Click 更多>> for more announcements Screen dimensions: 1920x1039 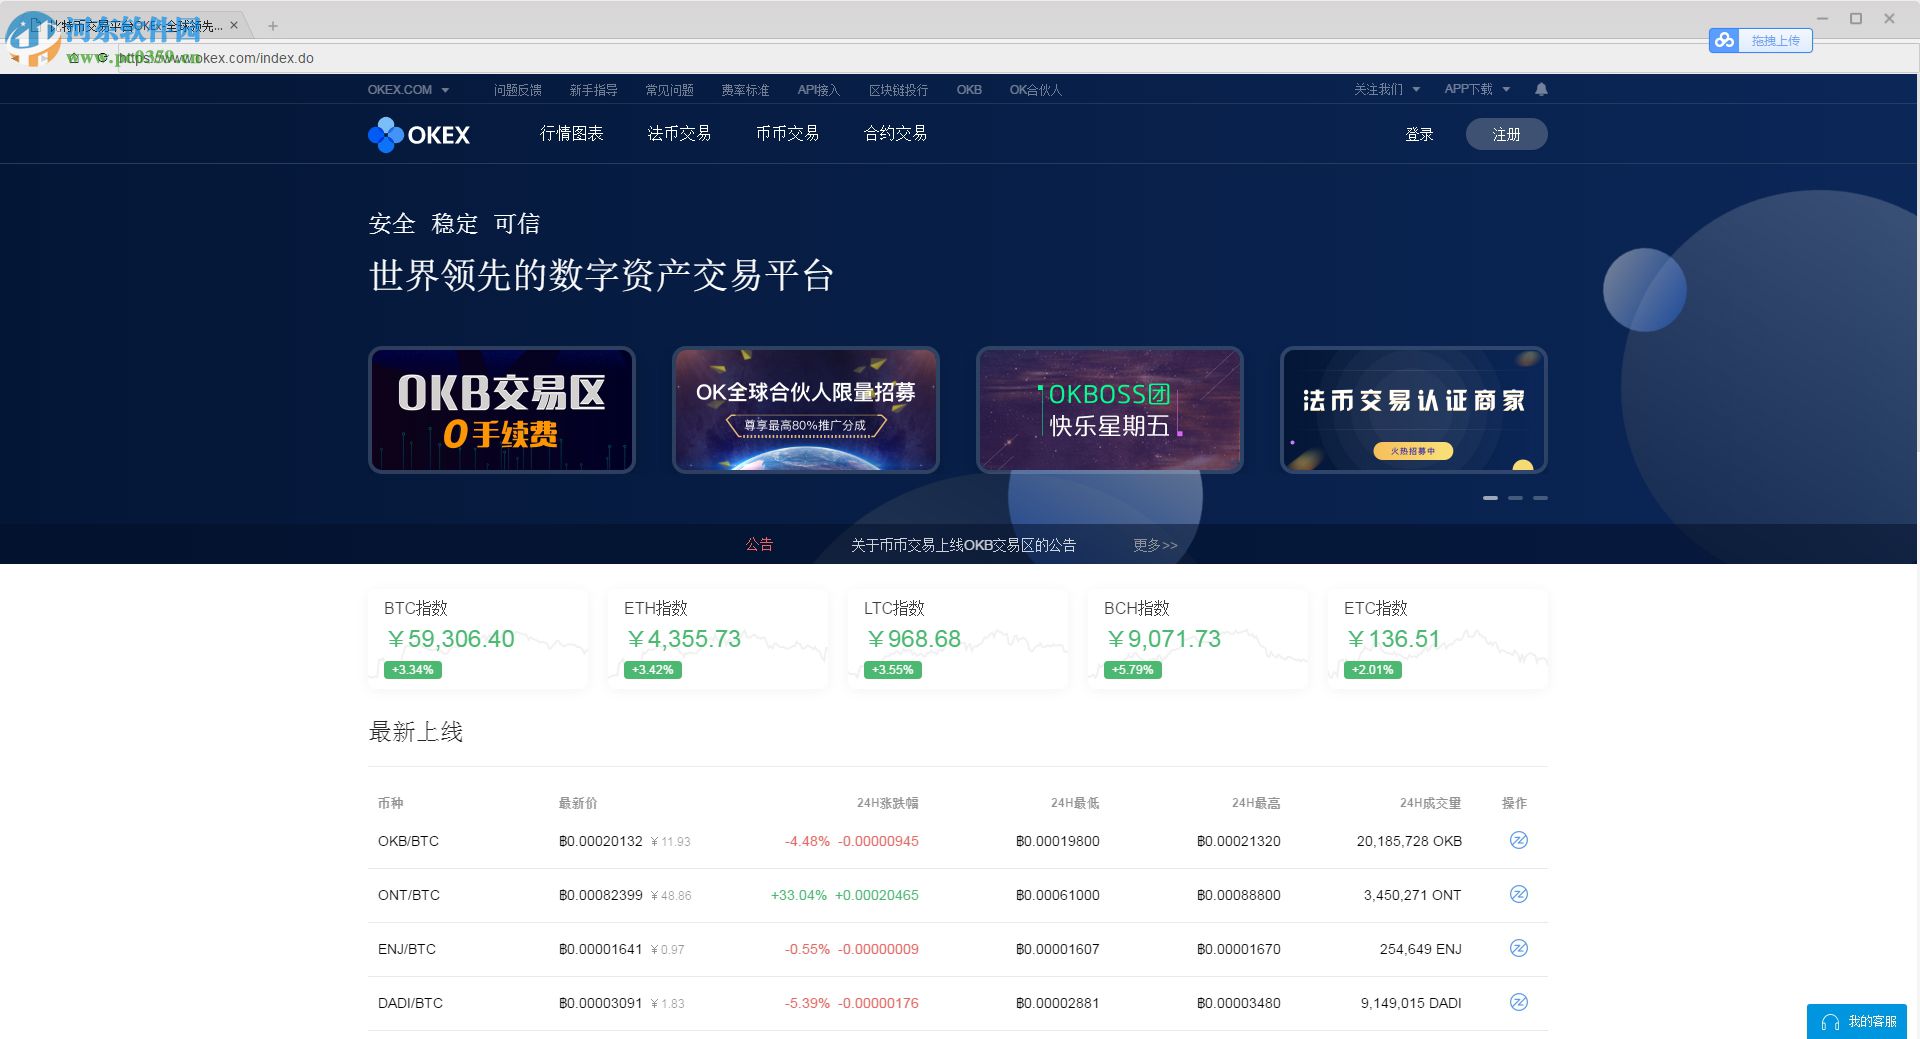(x=1155, y=545)
